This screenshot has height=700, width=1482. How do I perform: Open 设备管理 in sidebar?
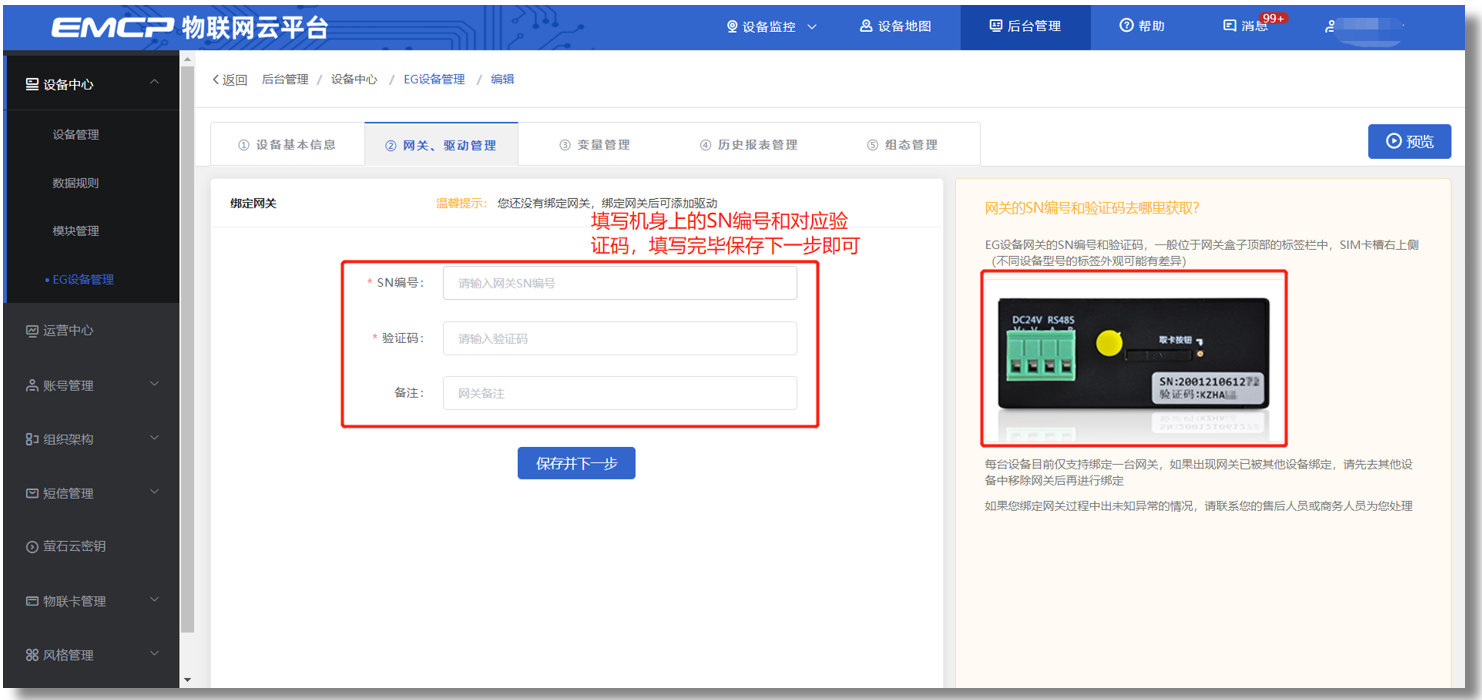(x=76, y=135)
